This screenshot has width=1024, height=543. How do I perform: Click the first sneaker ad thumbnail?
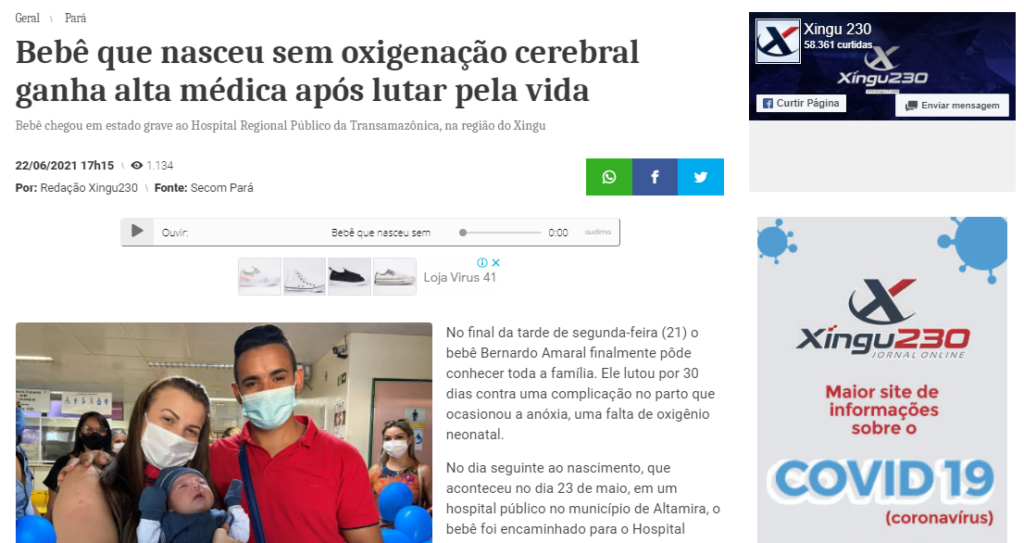(260, 276)
